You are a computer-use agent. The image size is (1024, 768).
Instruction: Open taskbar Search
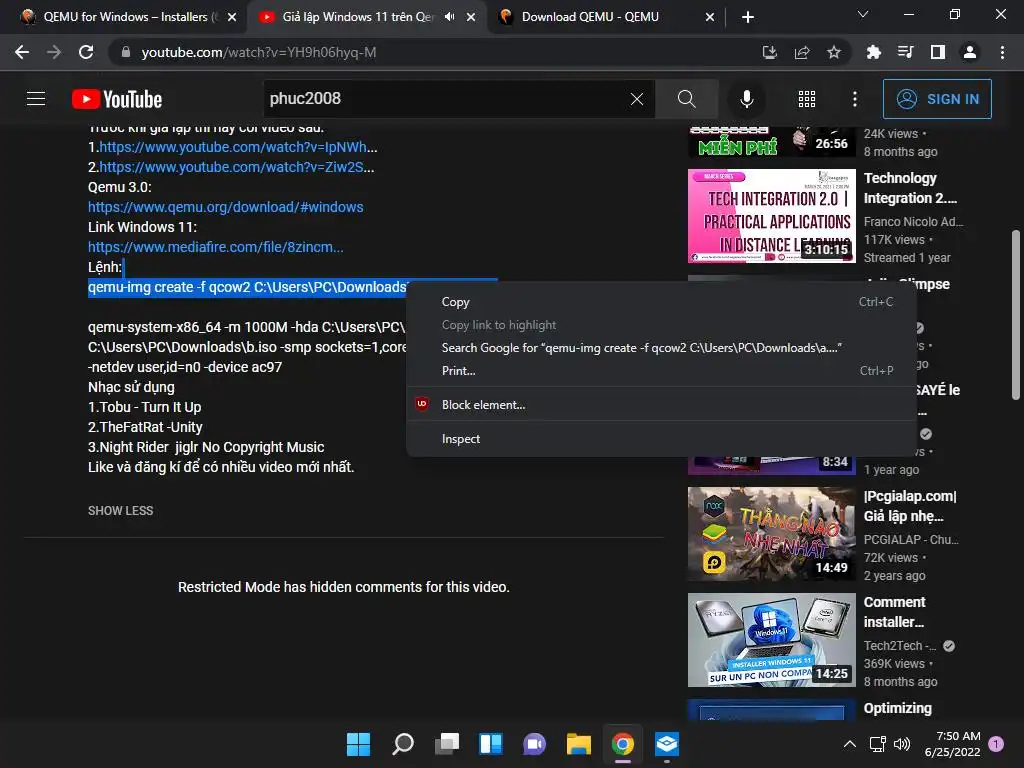pyautogui.click(x=402, y=744)
